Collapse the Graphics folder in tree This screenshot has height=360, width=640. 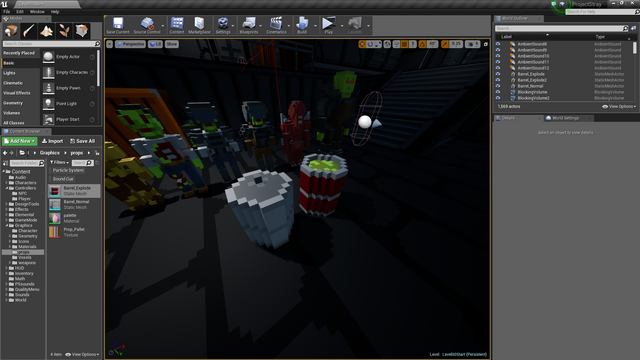click(7, 225)
